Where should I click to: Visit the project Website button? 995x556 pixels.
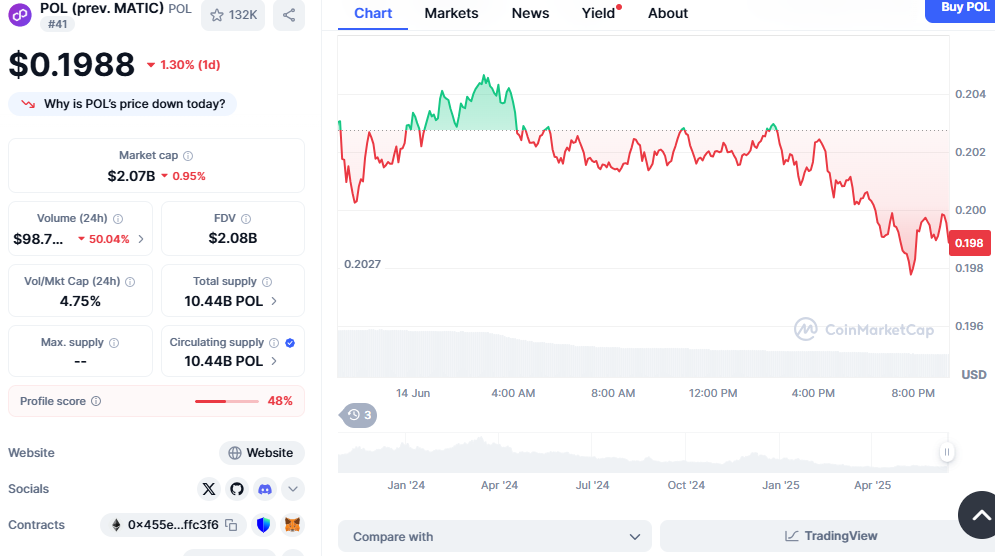pos(261,453)
